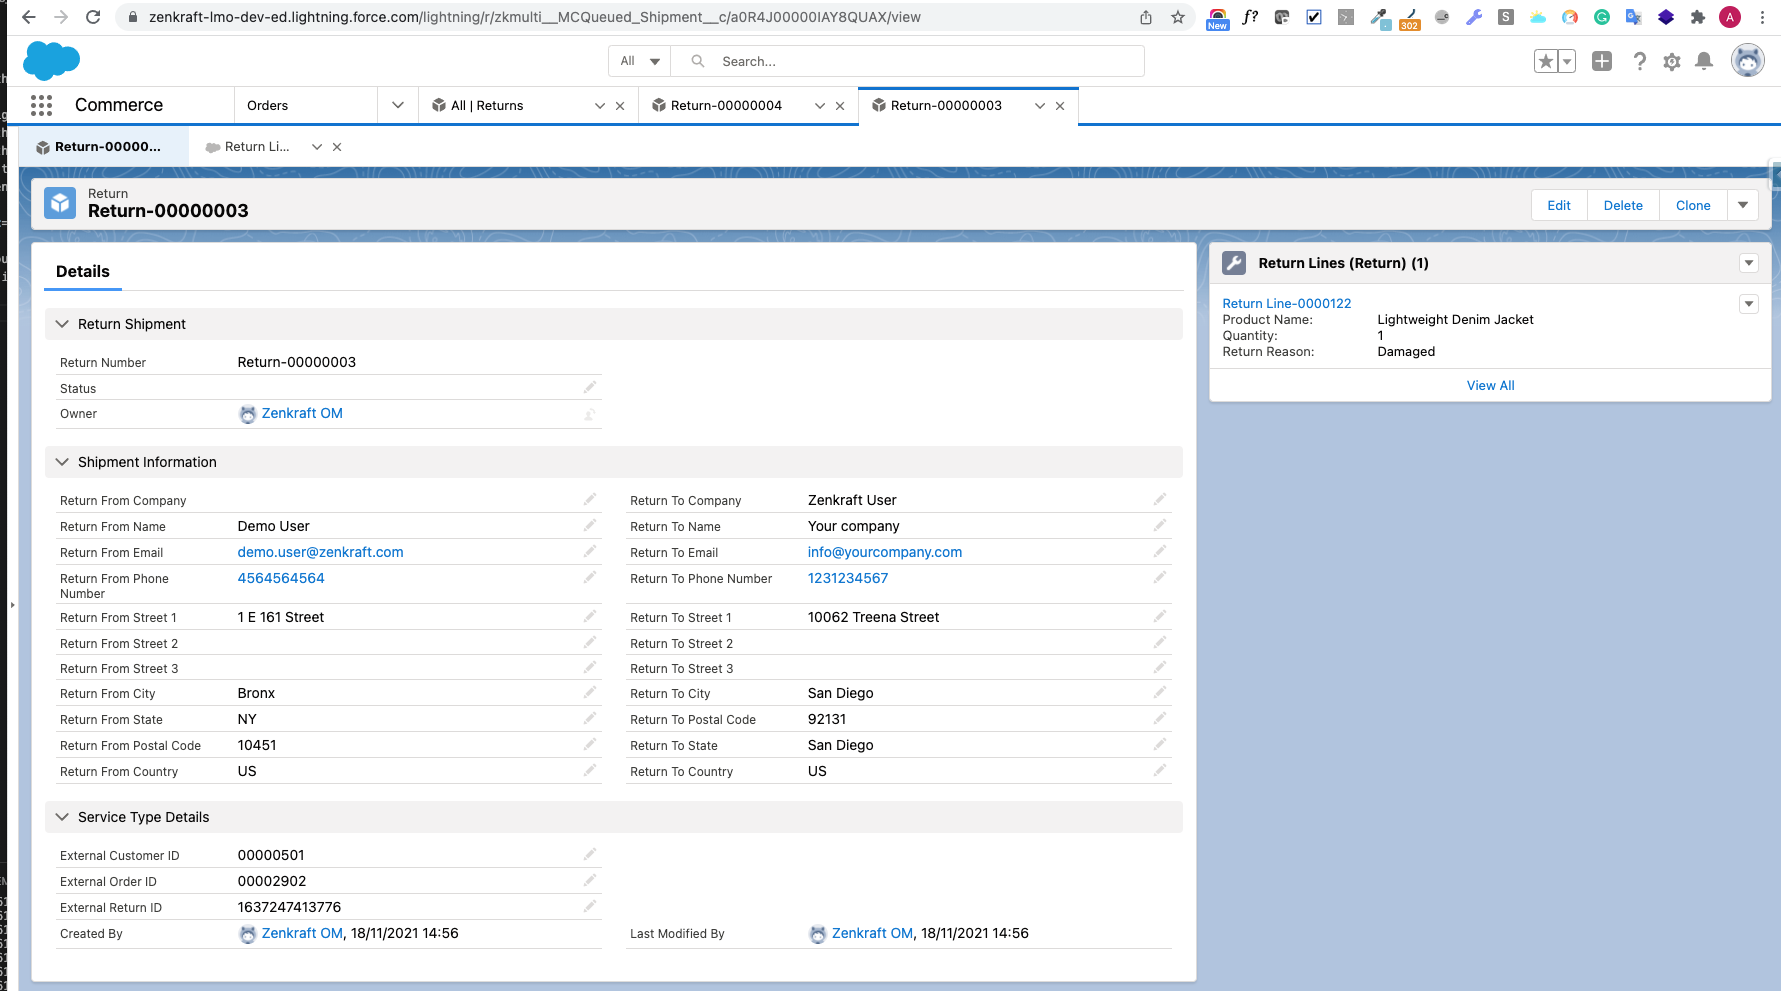Open the Return Li... subtab dropdown chevron
Image resolution: width=1781 pixels, height=991 pixels.
pyautogui.click(x=317, y=147)
